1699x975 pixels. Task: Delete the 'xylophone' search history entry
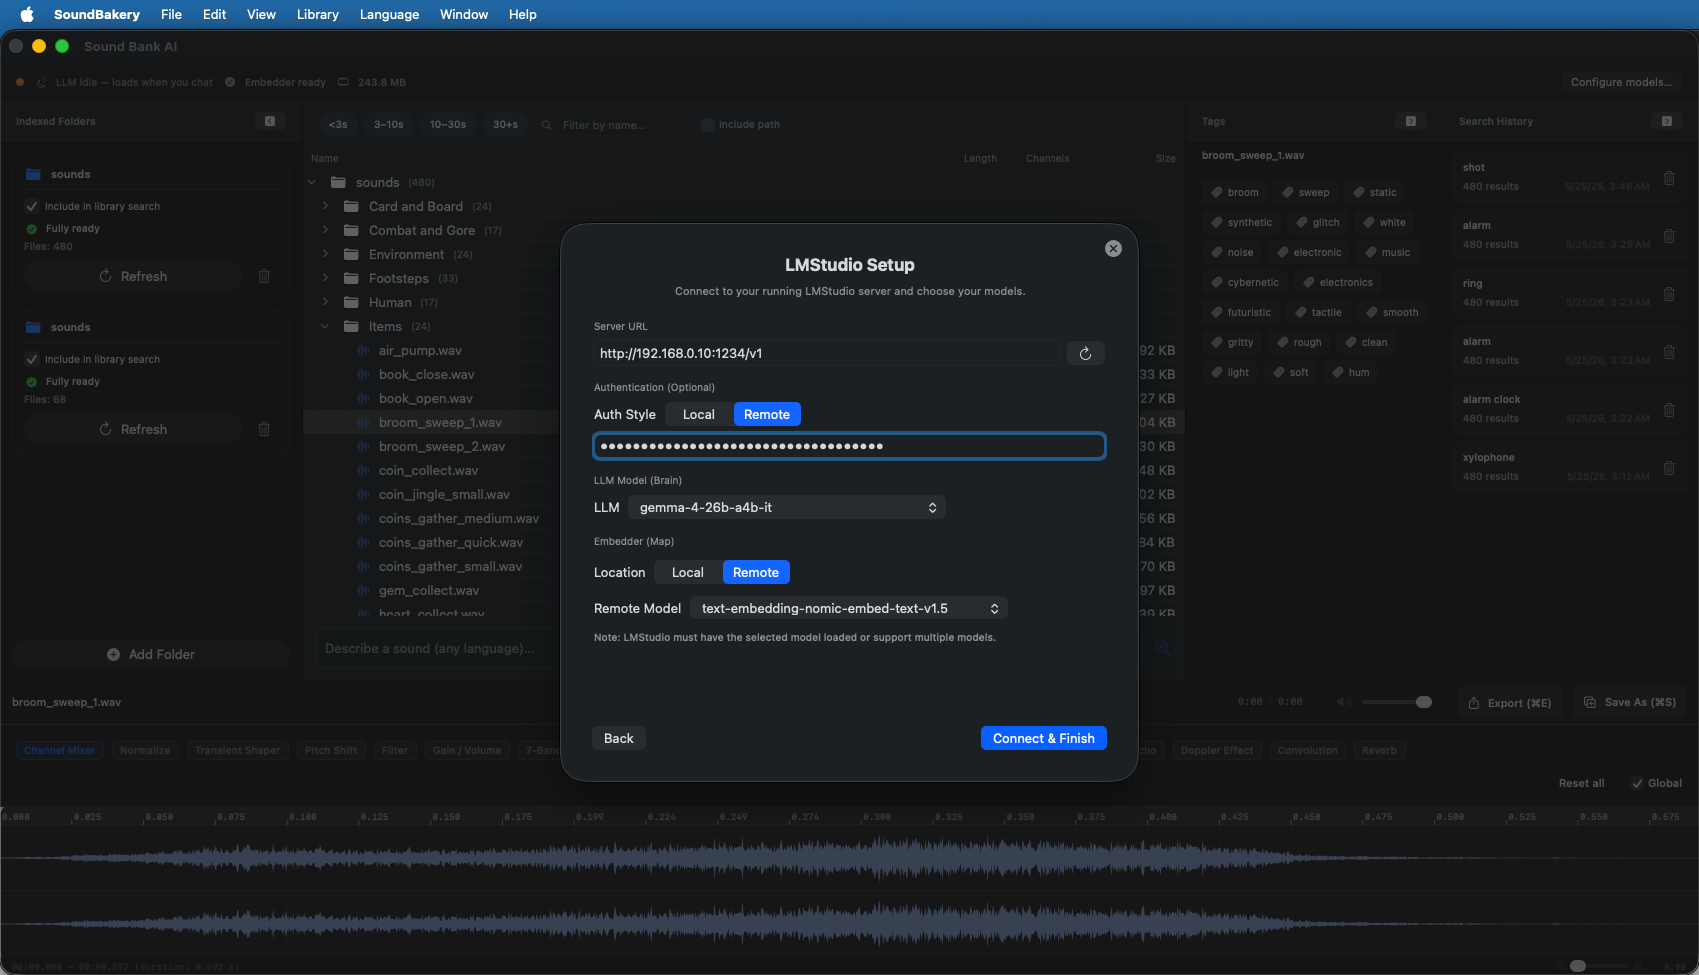point(1669,468)
